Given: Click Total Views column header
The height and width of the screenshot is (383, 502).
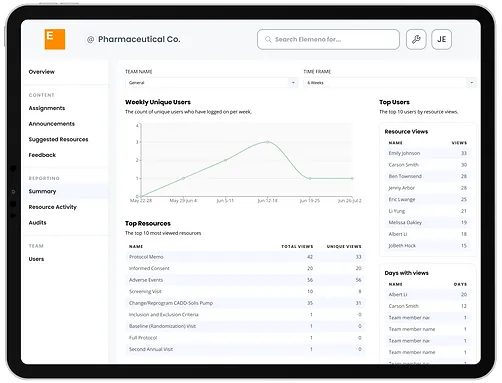Looking at the screenshot, I should point(297,247).
